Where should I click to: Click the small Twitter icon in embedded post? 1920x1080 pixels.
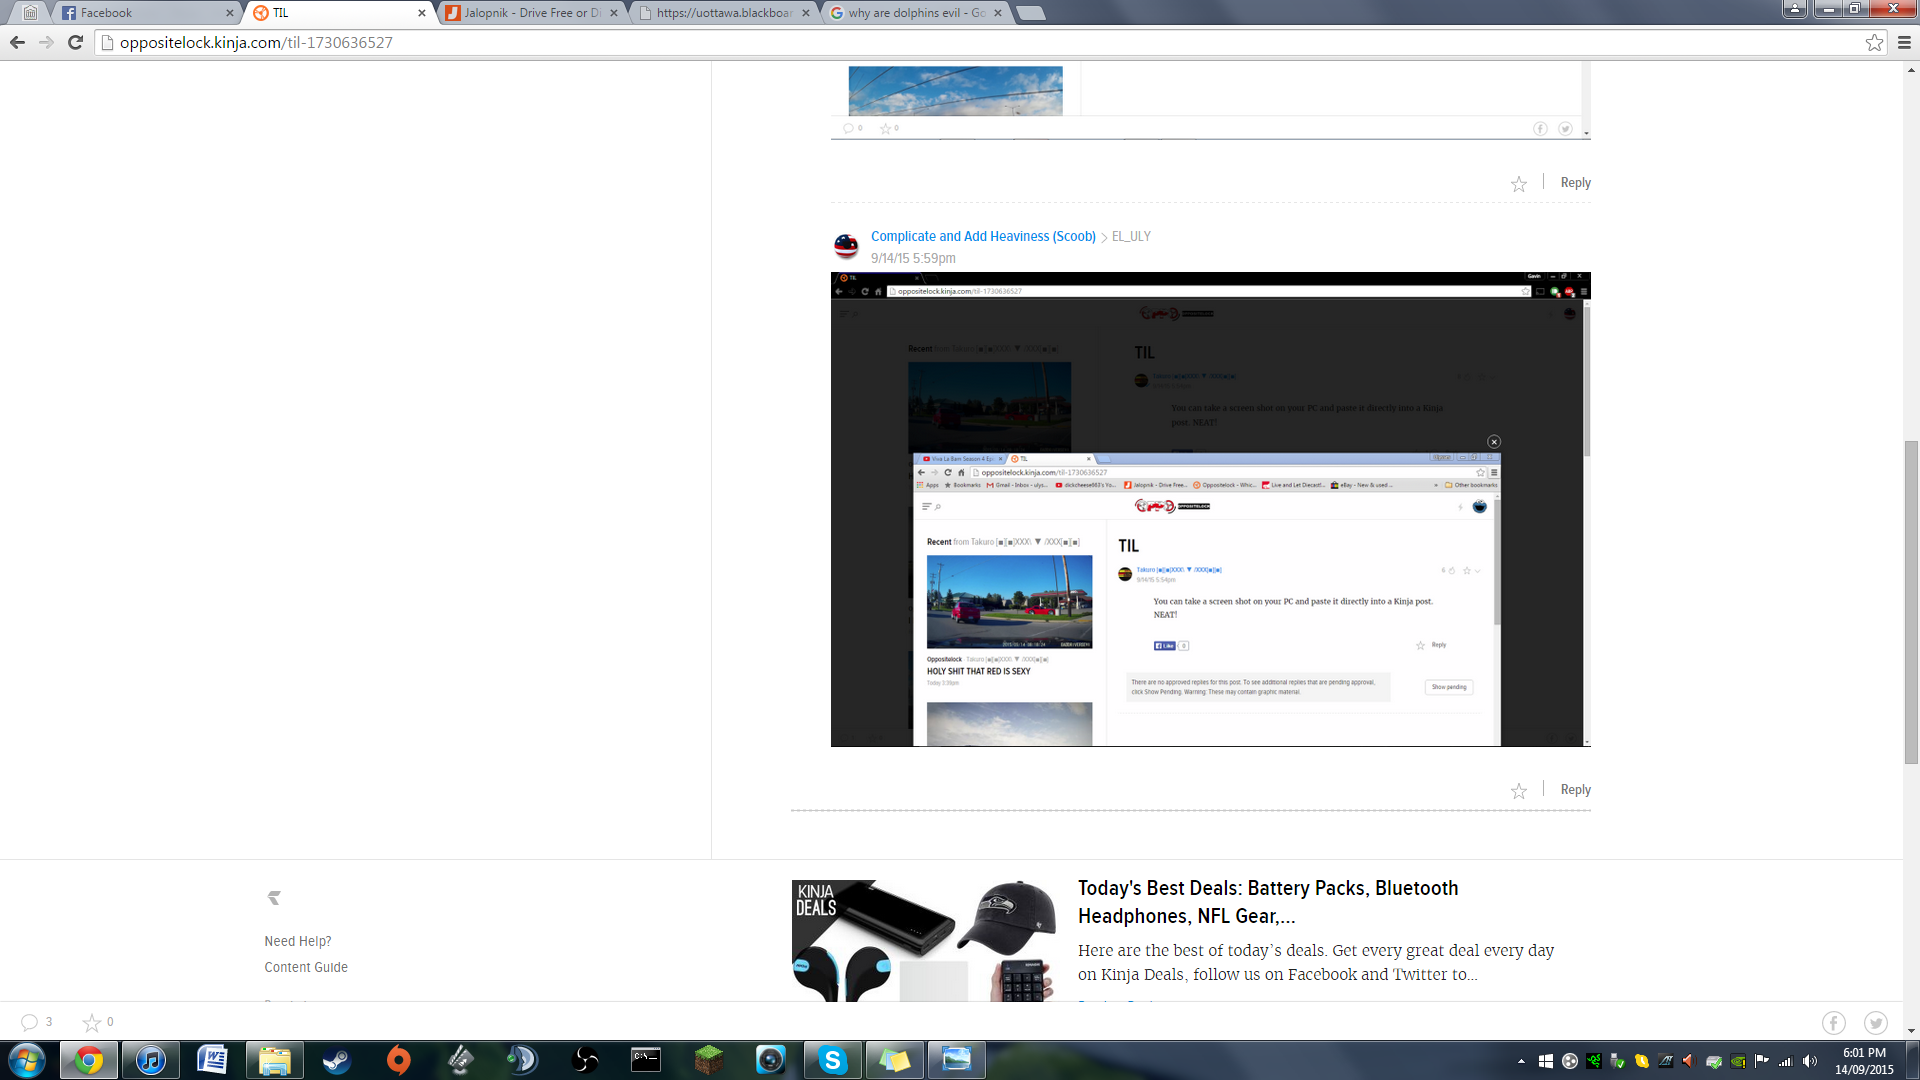pos(1565,128)
